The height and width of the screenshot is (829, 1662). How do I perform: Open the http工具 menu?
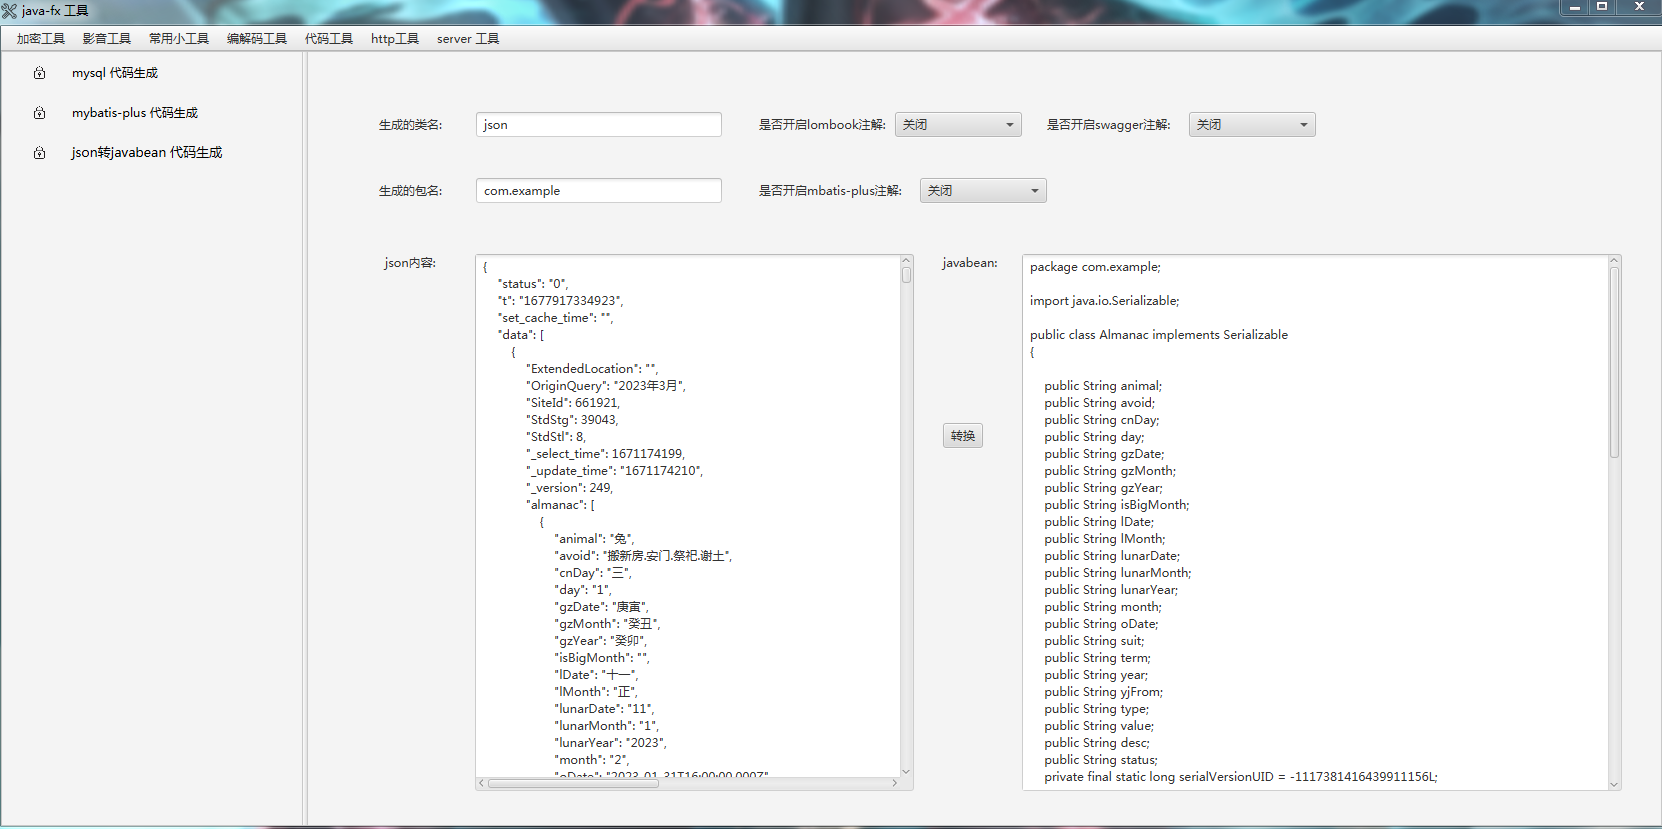pos(395,39)
